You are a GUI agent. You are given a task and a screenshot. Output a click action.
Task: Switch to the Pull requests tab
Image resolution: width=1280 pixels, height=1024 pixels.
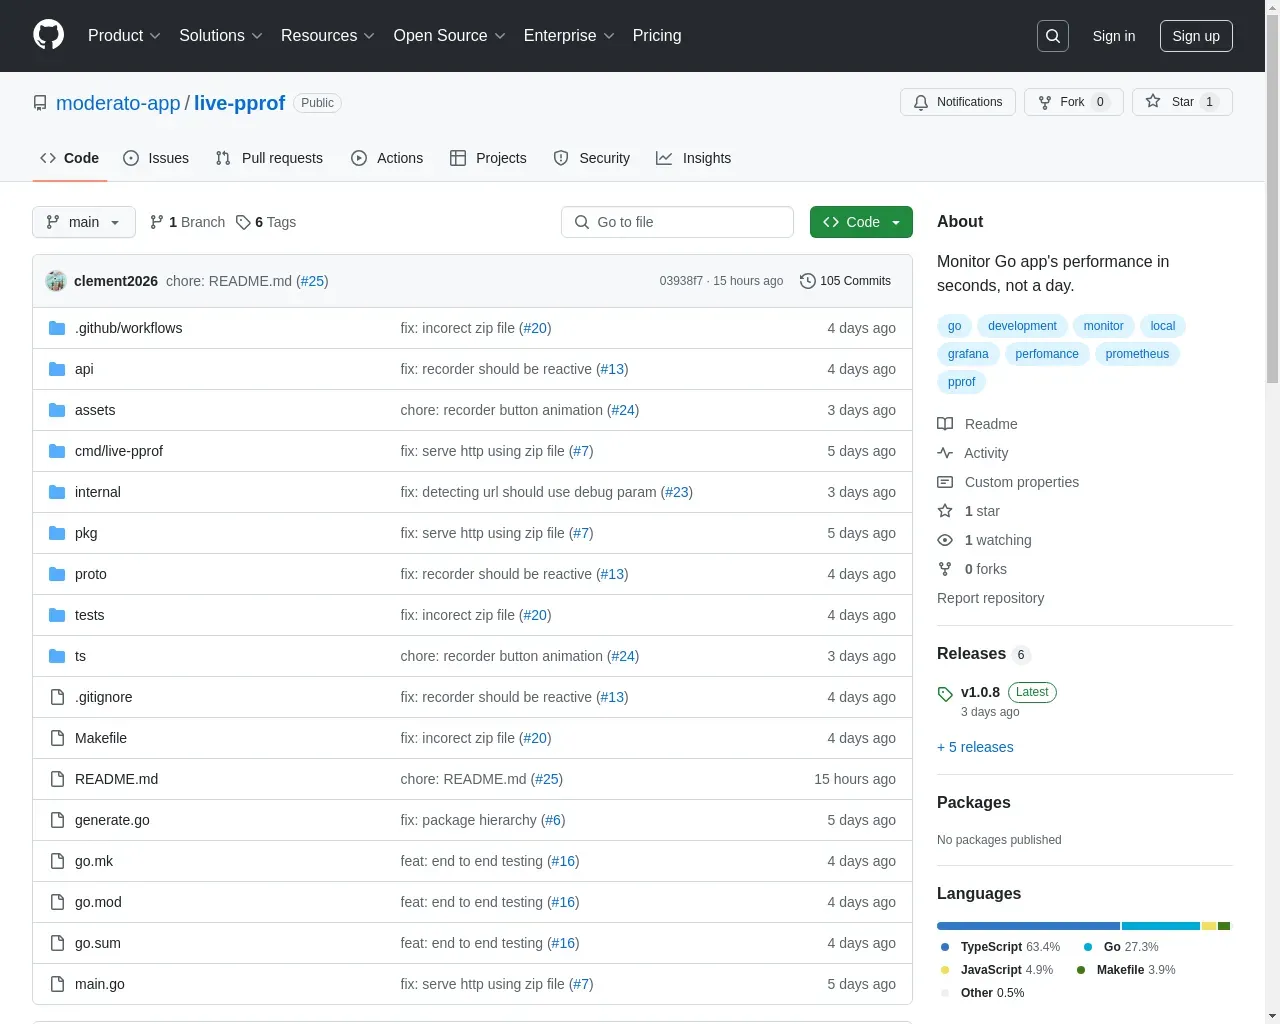pyautogui.click(x=269, y=158)
